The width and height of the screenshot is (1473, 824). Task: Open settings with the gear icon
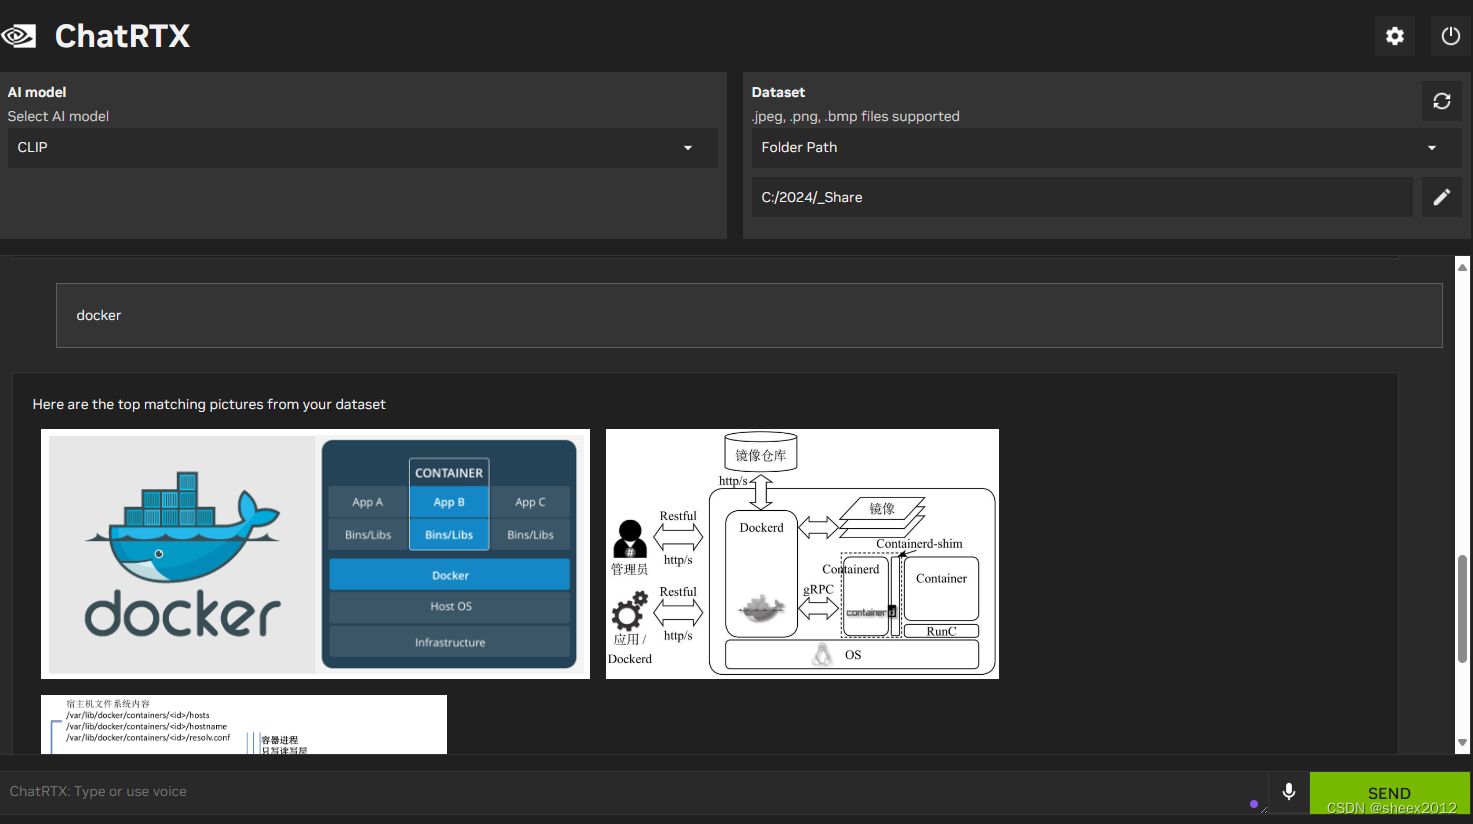tap(1395, 36)
